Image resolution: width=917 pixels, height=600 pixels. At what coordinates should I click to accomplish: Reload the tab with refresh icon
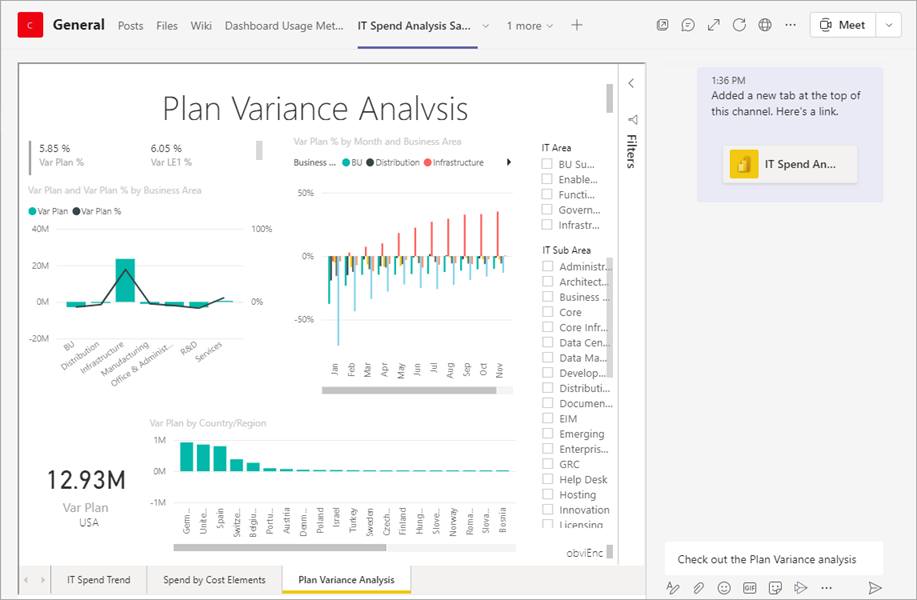pyautogui.click(x=739, y=25)
